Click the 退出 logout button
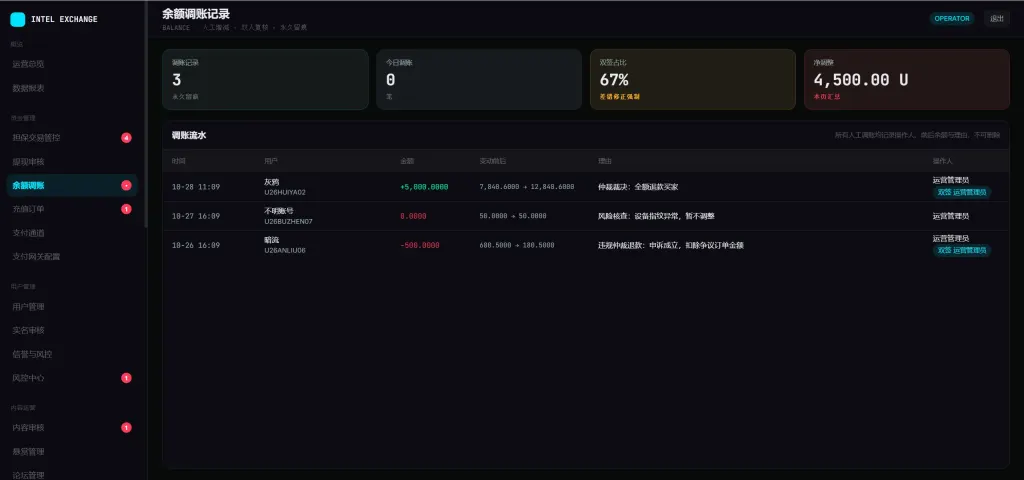 997,18
